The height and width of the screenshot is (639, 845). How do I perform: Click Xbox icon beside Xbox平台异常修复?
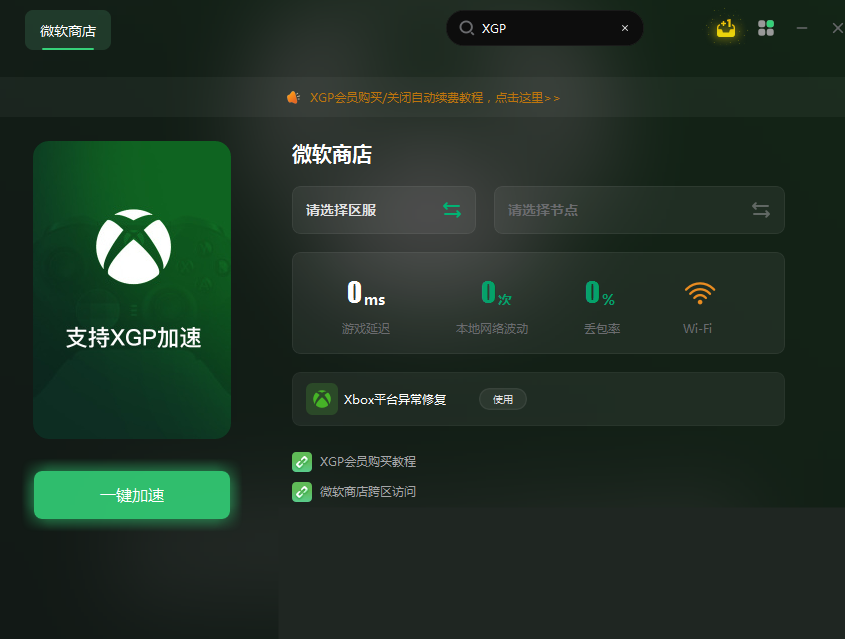point(322,399)
